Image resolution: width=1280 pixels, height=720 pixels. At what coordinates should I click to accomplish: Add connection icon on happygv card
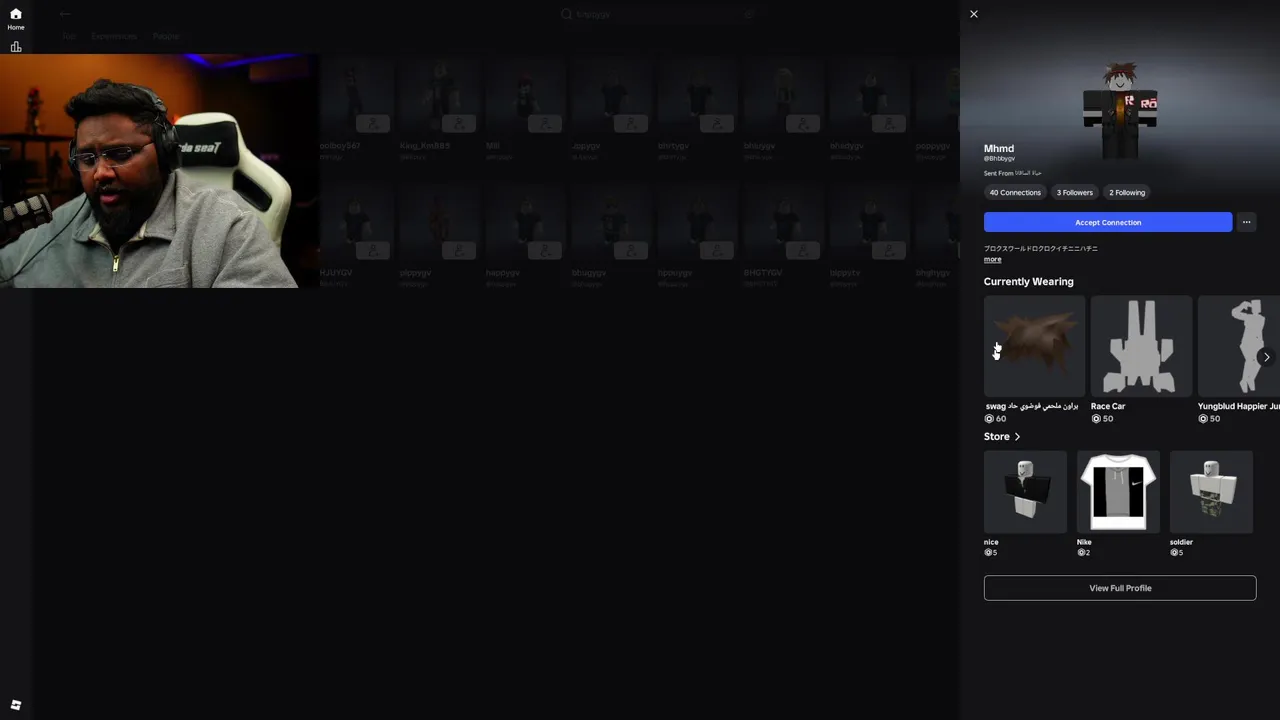(x=545, y=251)
